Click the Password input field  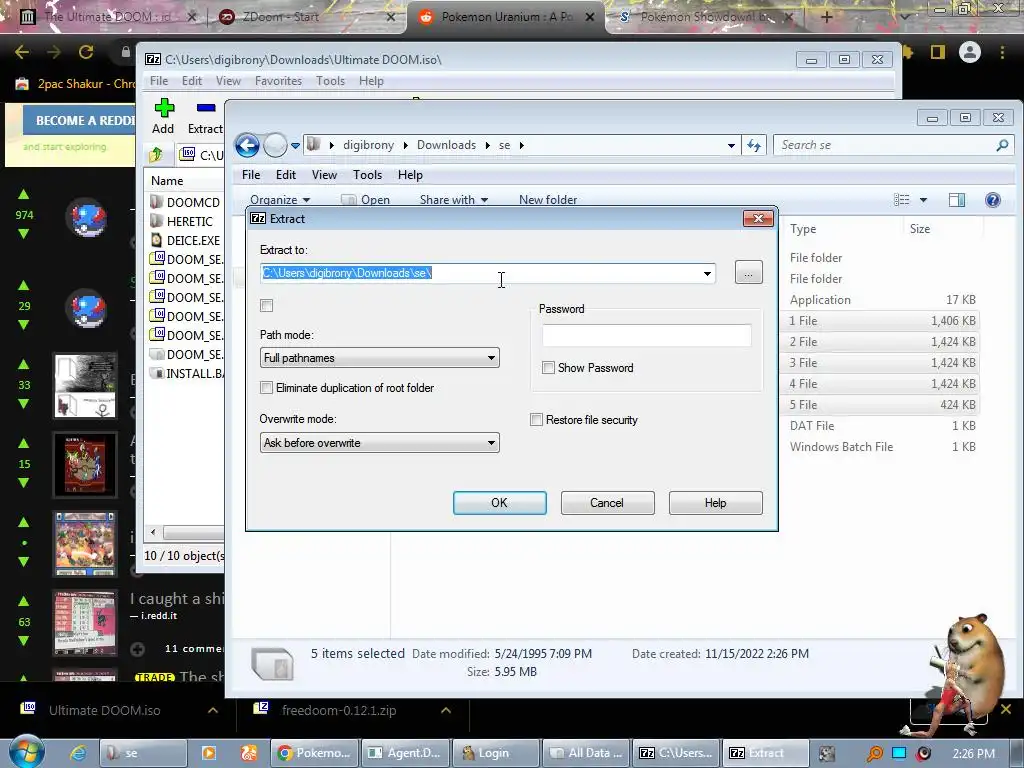tap(647, 335)
